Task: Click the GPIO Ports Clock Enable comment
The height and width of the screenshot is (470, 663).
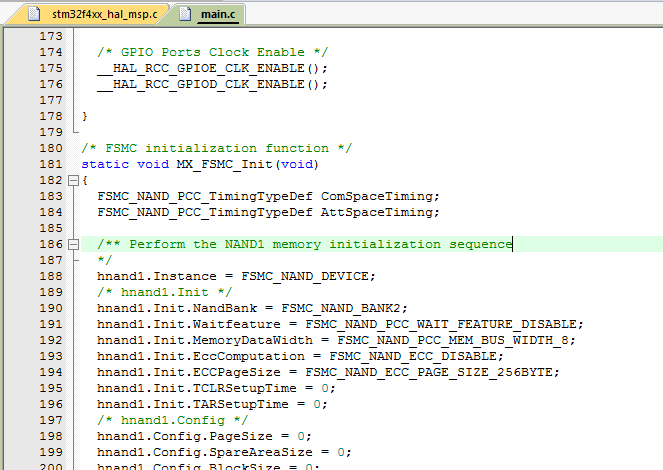Action: click(213, 52)
